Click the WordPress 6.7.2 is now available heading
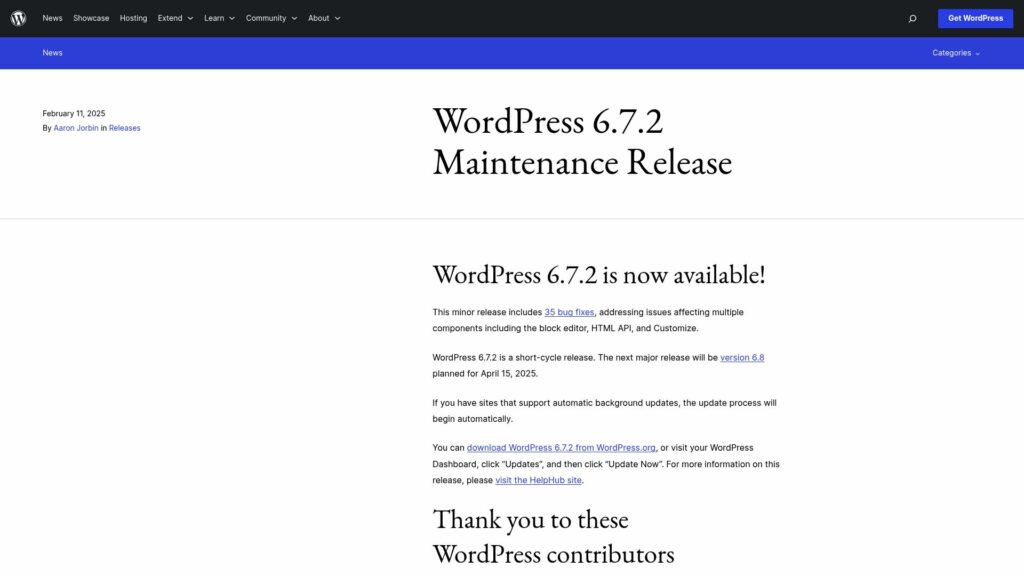The width and height of the screenshot is (1024, 576). [x=598, y=275]
